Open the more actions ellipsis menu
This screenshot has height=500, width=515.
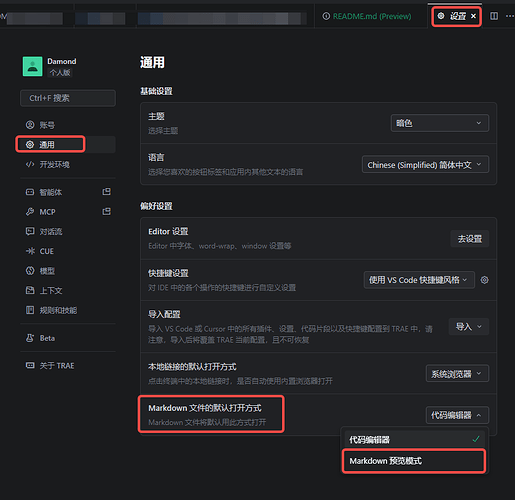click(x=510, y=16)
